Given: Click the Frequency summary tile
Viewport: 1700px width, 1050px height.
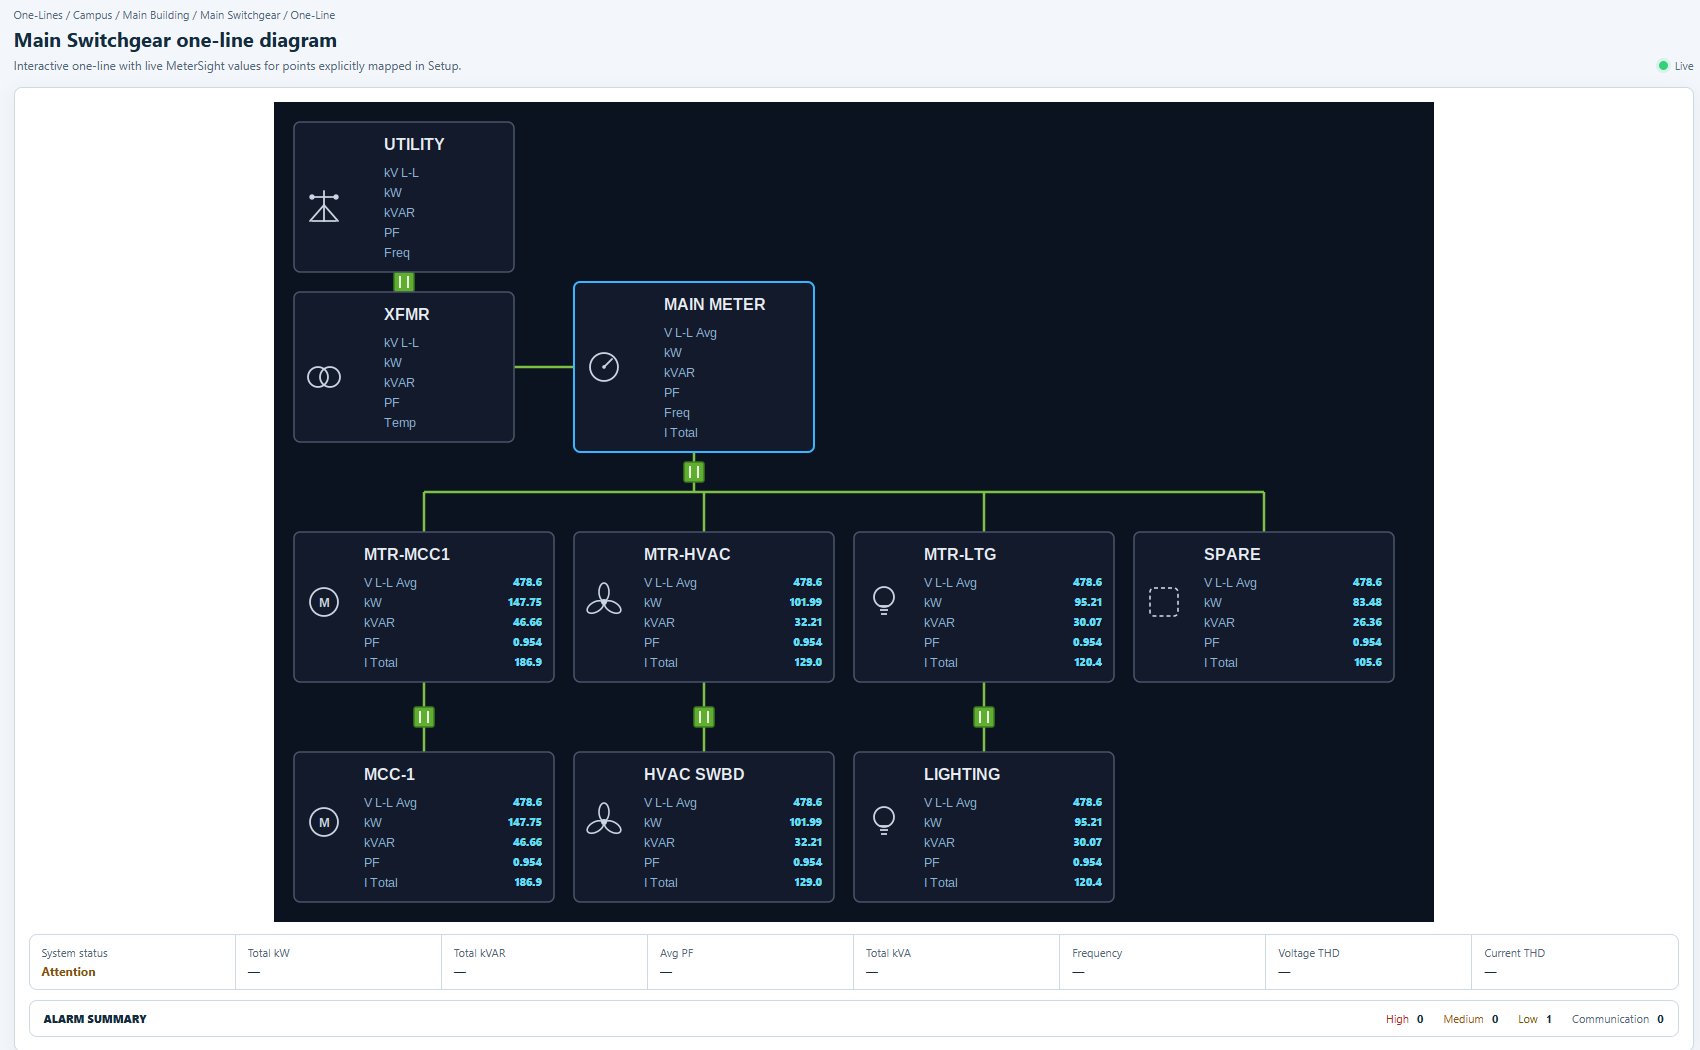Looking at the screenshot, I should tap(1162, 962).
